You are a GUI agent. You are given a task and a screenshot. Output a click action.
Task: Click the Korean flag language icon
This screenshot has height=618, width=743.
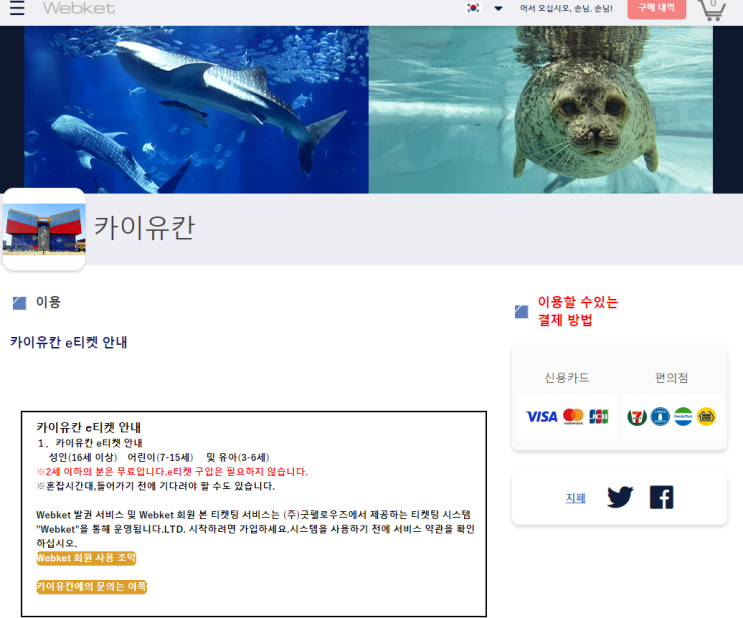(x=473, y=8)
